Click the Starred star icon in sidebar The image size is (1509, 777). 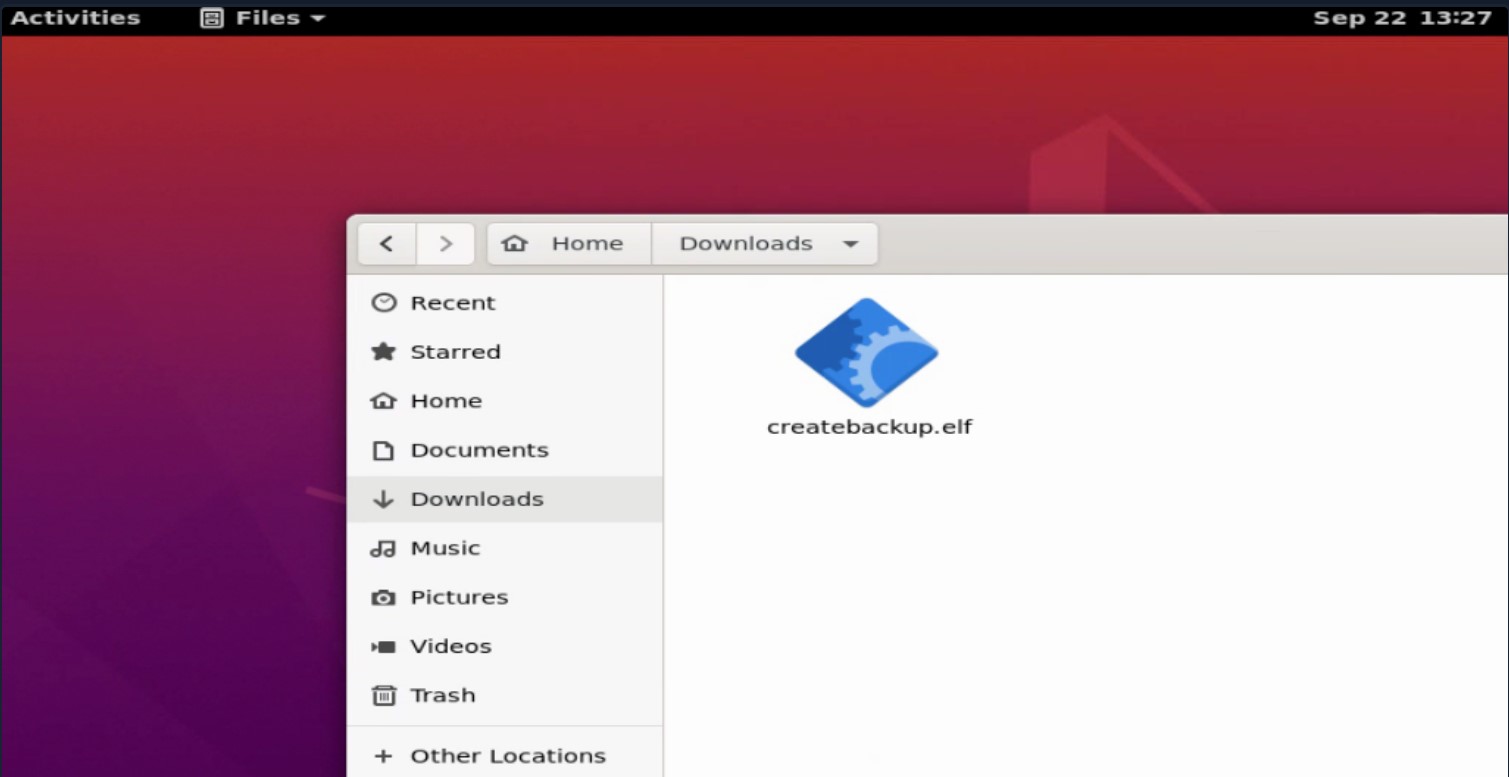(384, 352)
